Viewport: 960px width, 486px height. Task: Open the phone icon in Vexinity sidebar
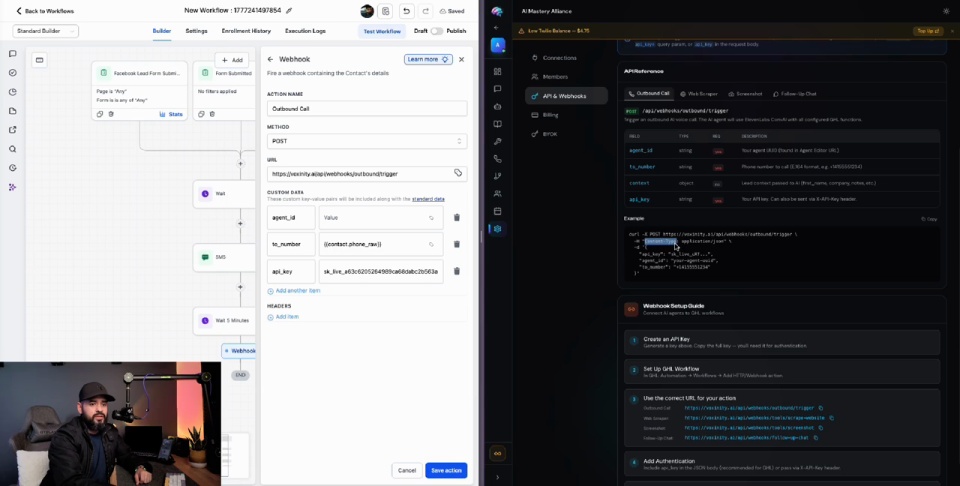pos(497,159)
